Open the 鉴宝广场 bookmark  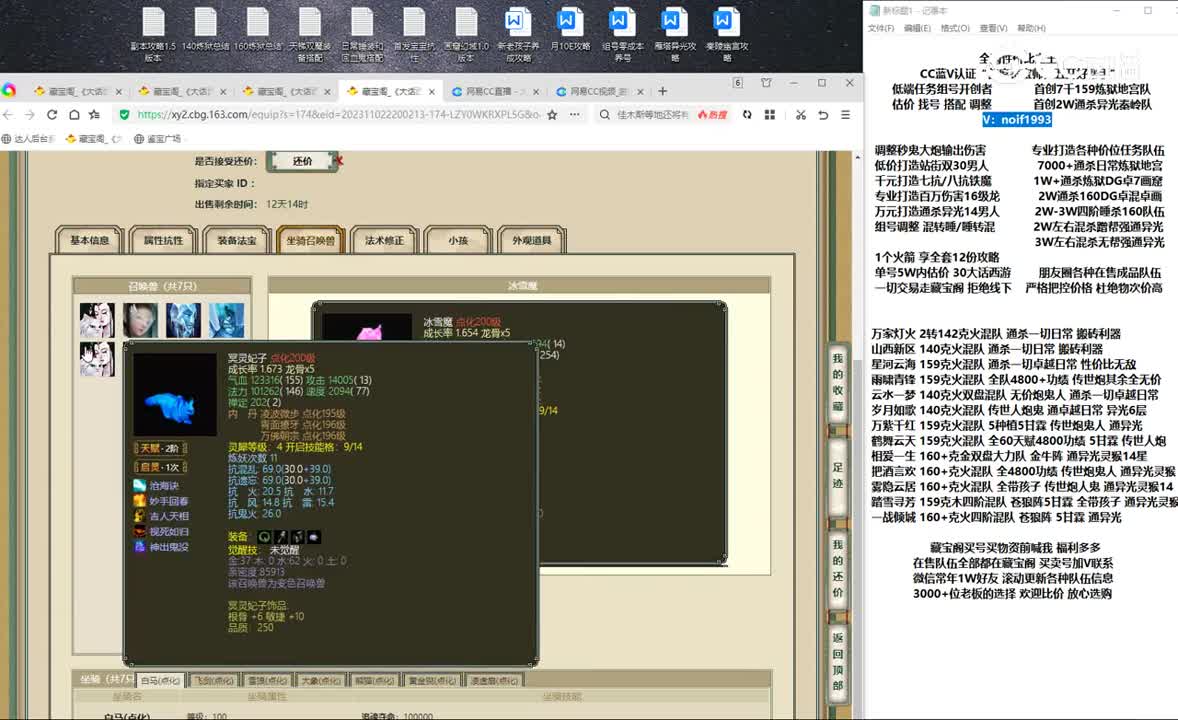coord(158,139)
